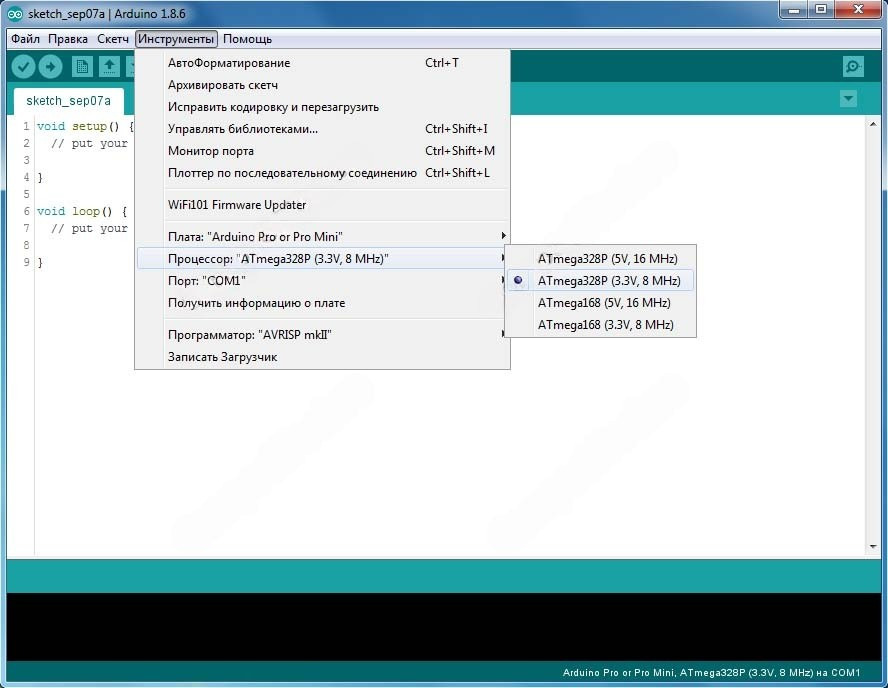Click the Open sketch icon
Screen dimensions: 888x688
tap(109, 67)
